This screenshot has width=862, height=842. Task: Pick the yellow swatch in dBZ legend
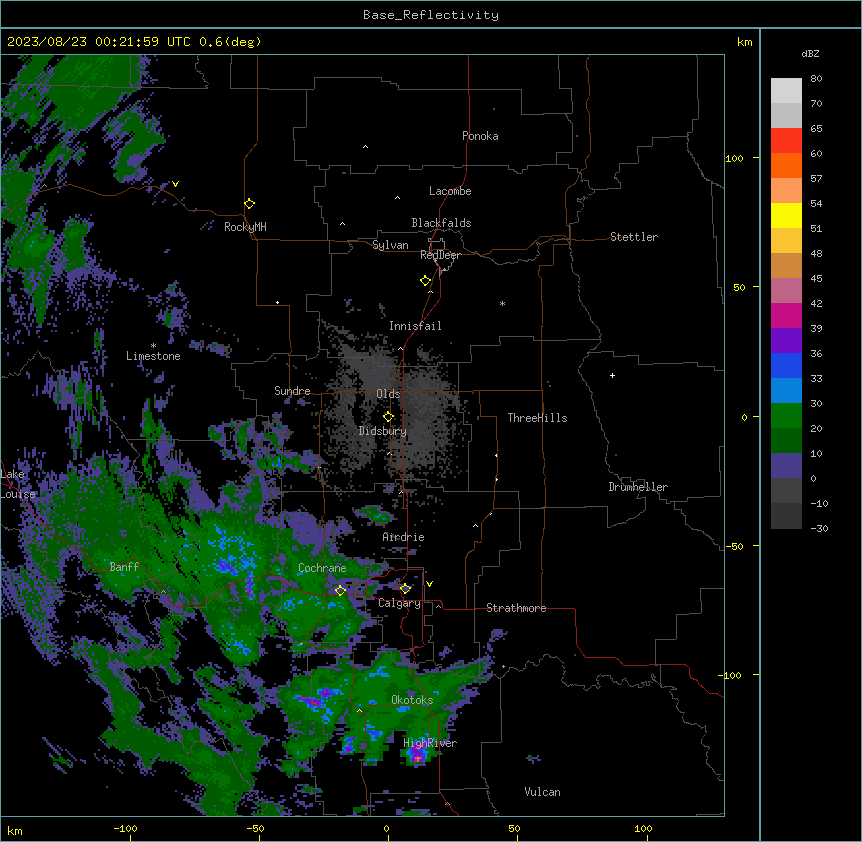coord(786,216)
